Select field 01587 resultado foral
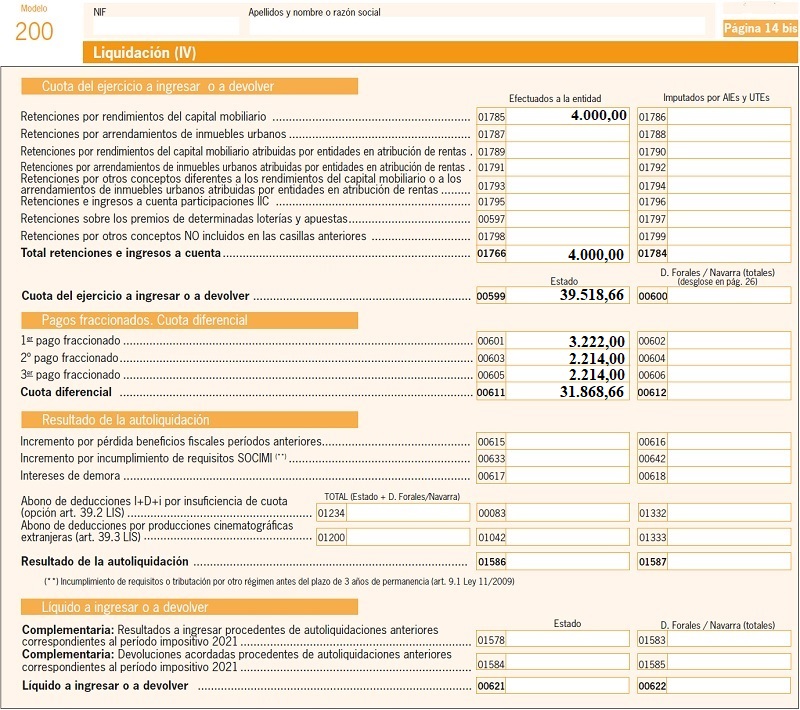This screenshot has width=800, height=710. click(x=729, y=562)
